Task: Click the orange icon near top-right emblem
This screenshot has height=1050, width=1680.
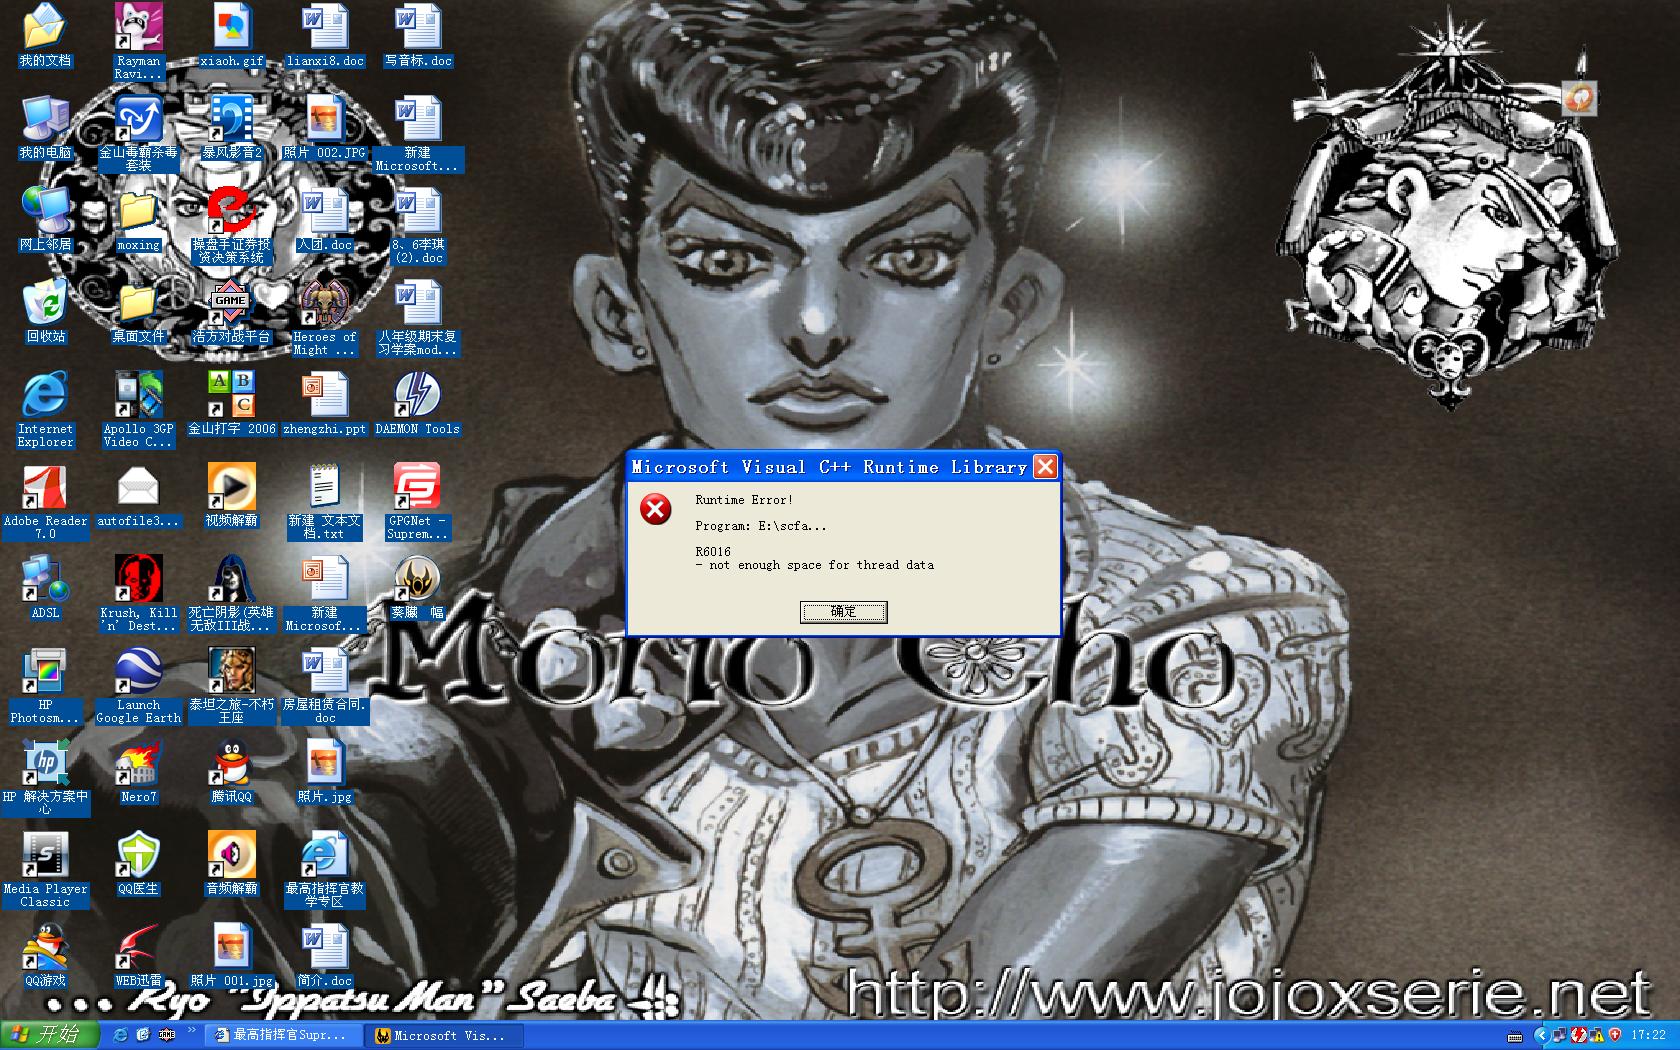Action: 1580,98
